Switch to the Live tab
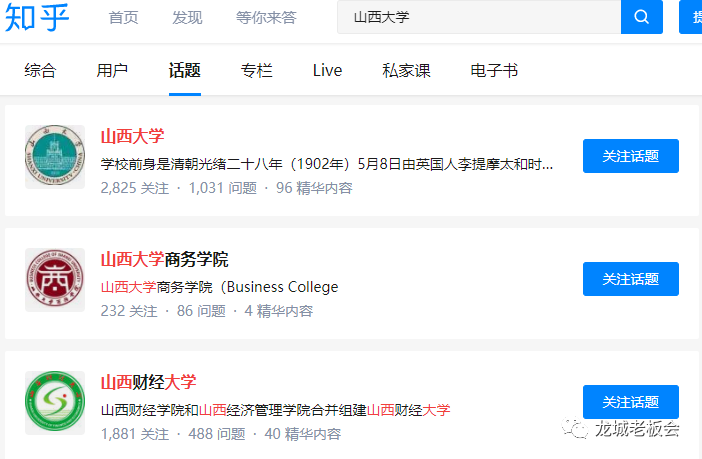 point(327,70)
